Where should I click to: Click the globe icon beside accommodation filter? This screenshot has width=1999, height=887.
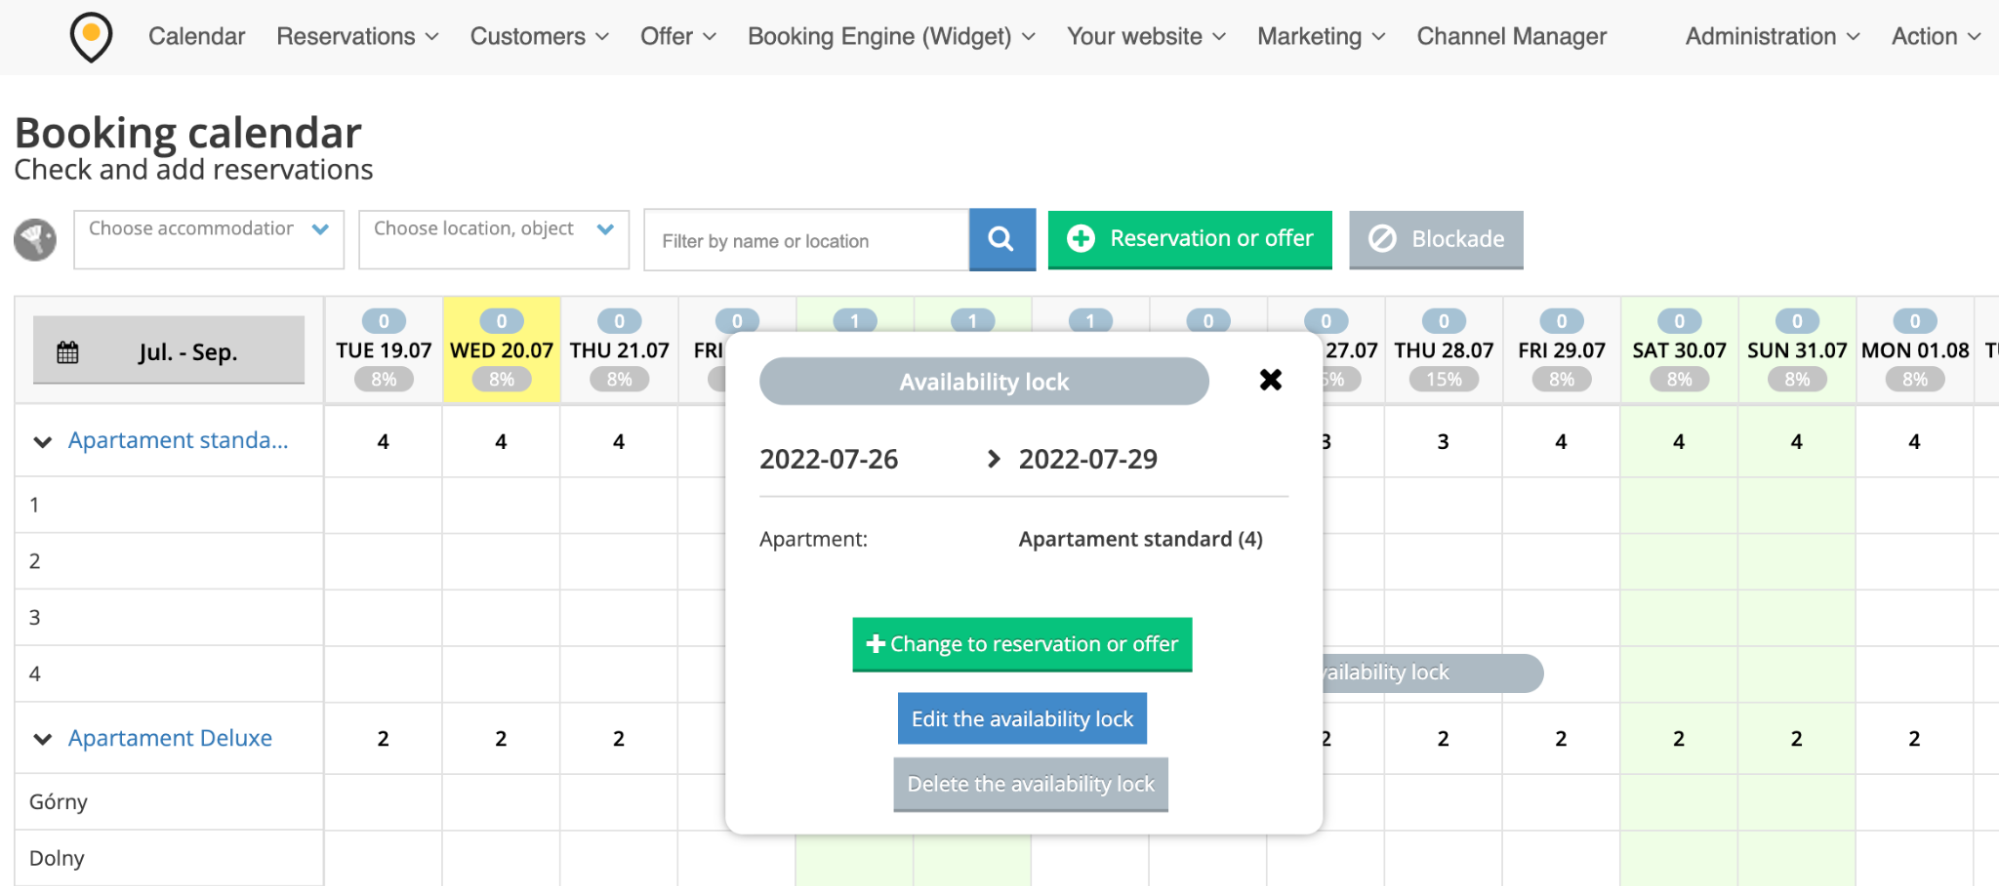(x=35, y=240)
